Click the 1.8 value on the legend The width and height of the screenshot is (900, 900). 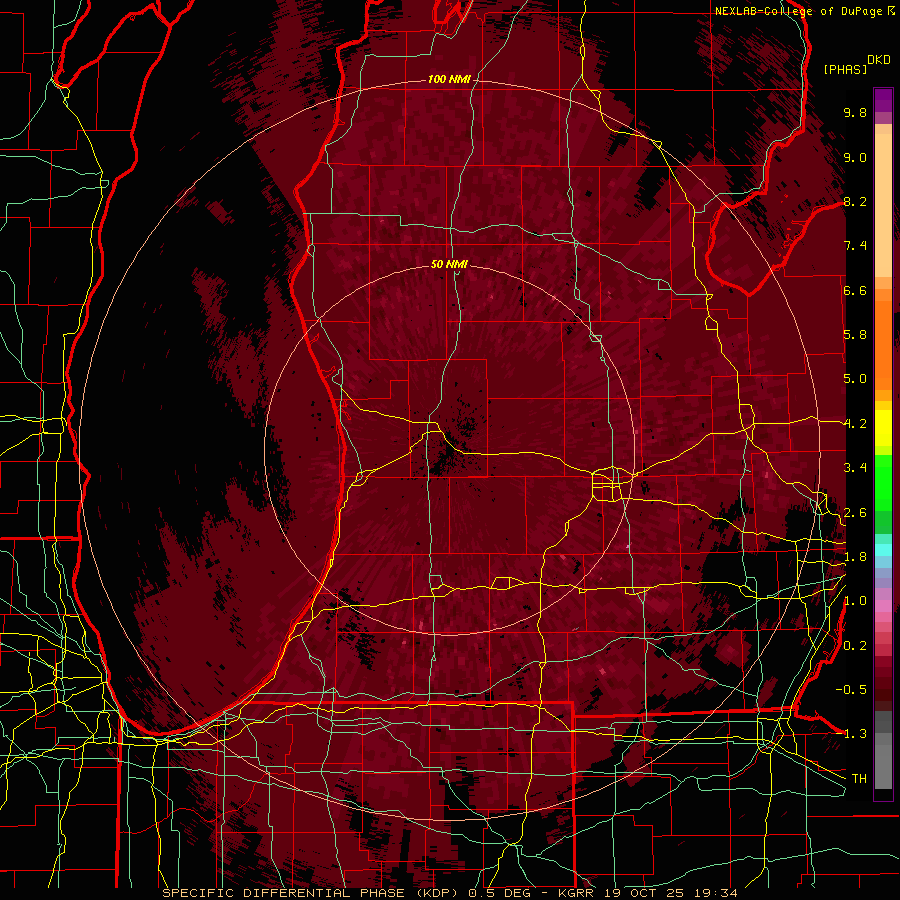coord(855,557)
